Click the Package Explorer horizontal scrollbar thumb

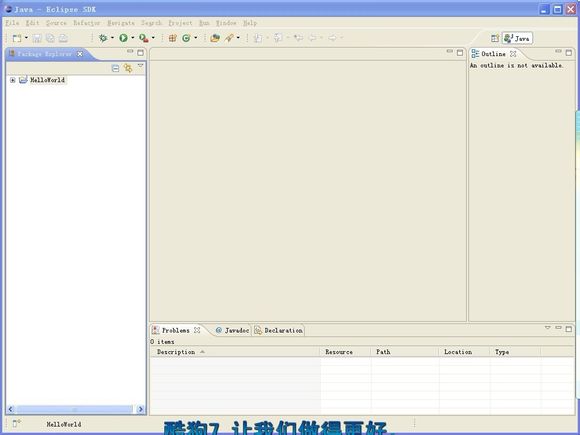[x=74, y=409]
